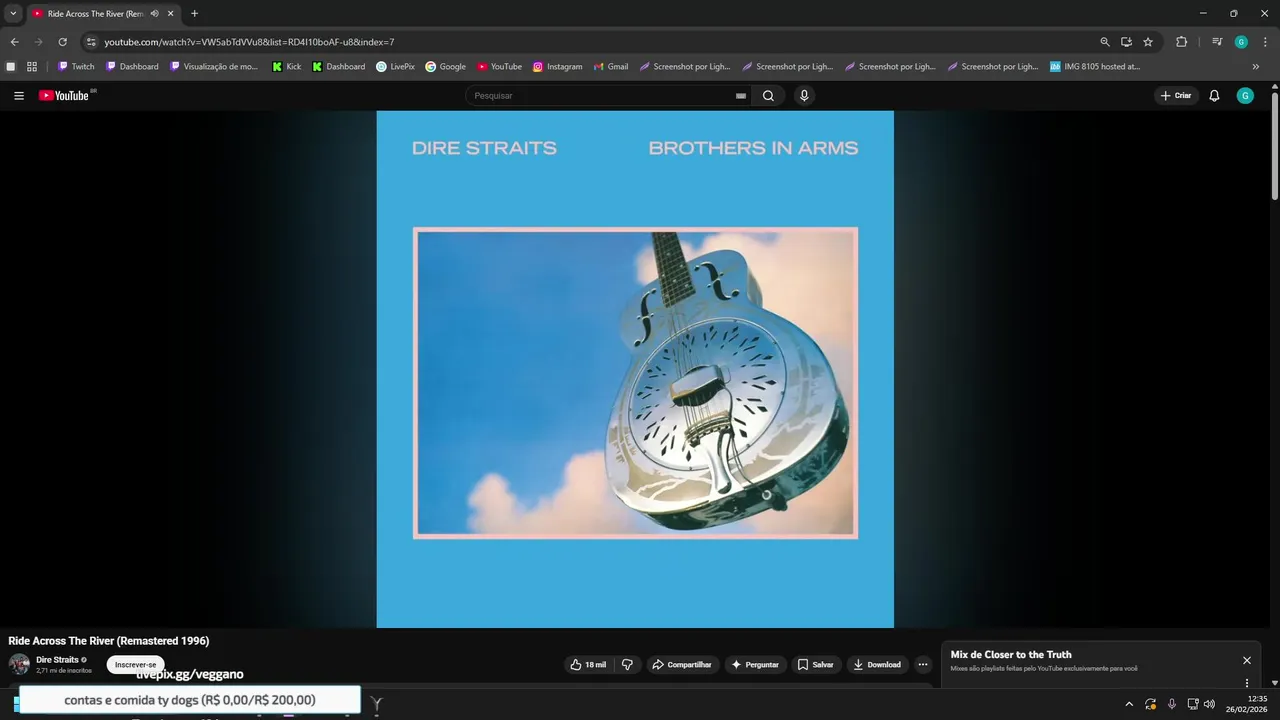
Task: Open the YouTube bookmark
Action: click(x=499, y=67)
